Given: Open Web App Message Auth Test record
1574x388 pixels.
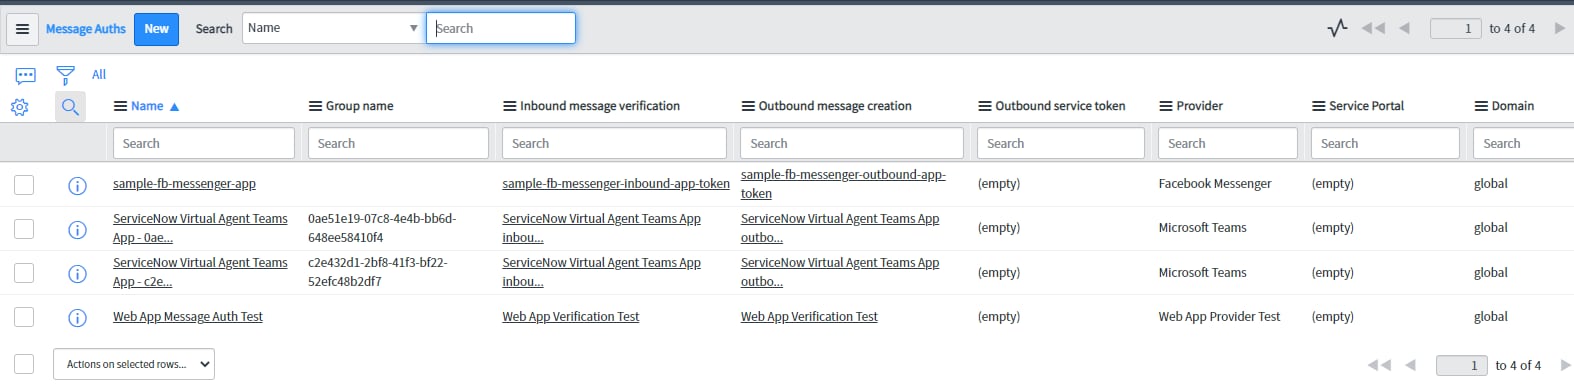Looking at the screenshot, I should [188, 317].
